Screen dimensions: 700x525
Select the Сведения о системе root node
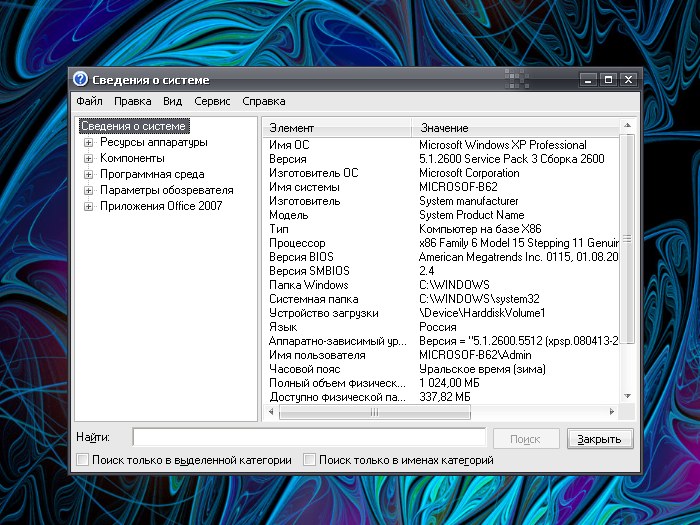coord(133,126)
